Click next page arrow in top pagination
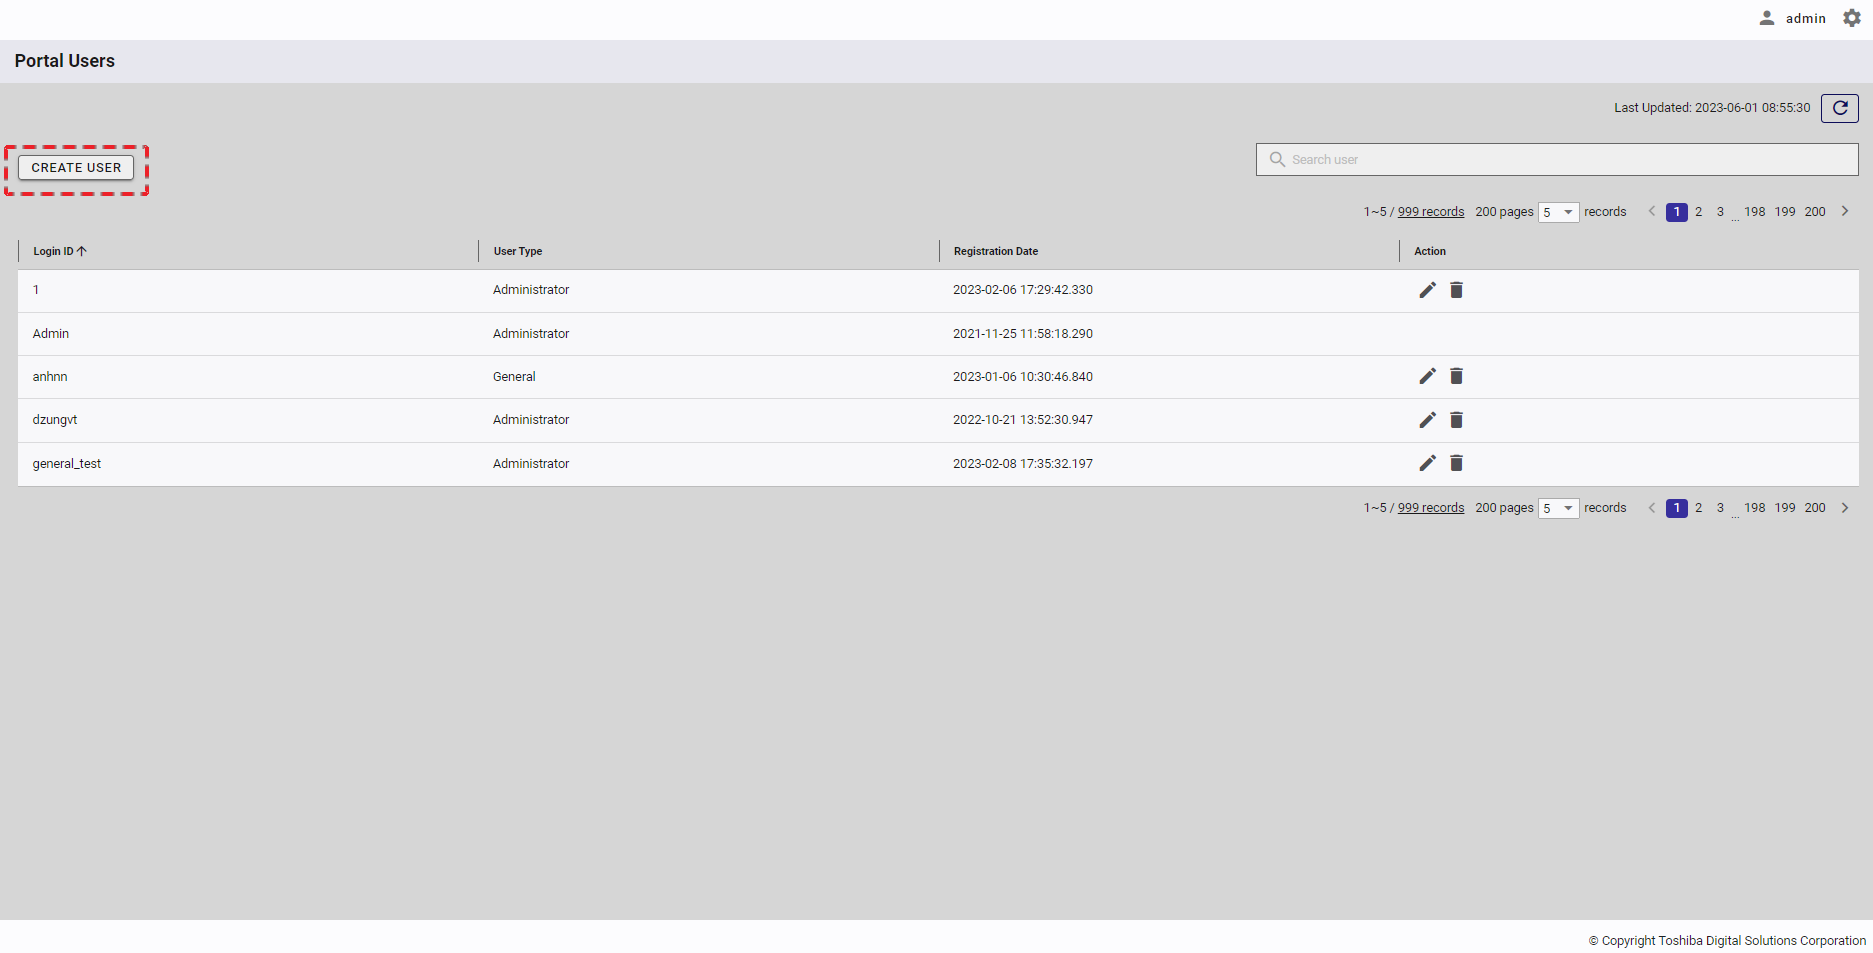The height and width of the screenshot is (953, 1873). pos(1845,212)
